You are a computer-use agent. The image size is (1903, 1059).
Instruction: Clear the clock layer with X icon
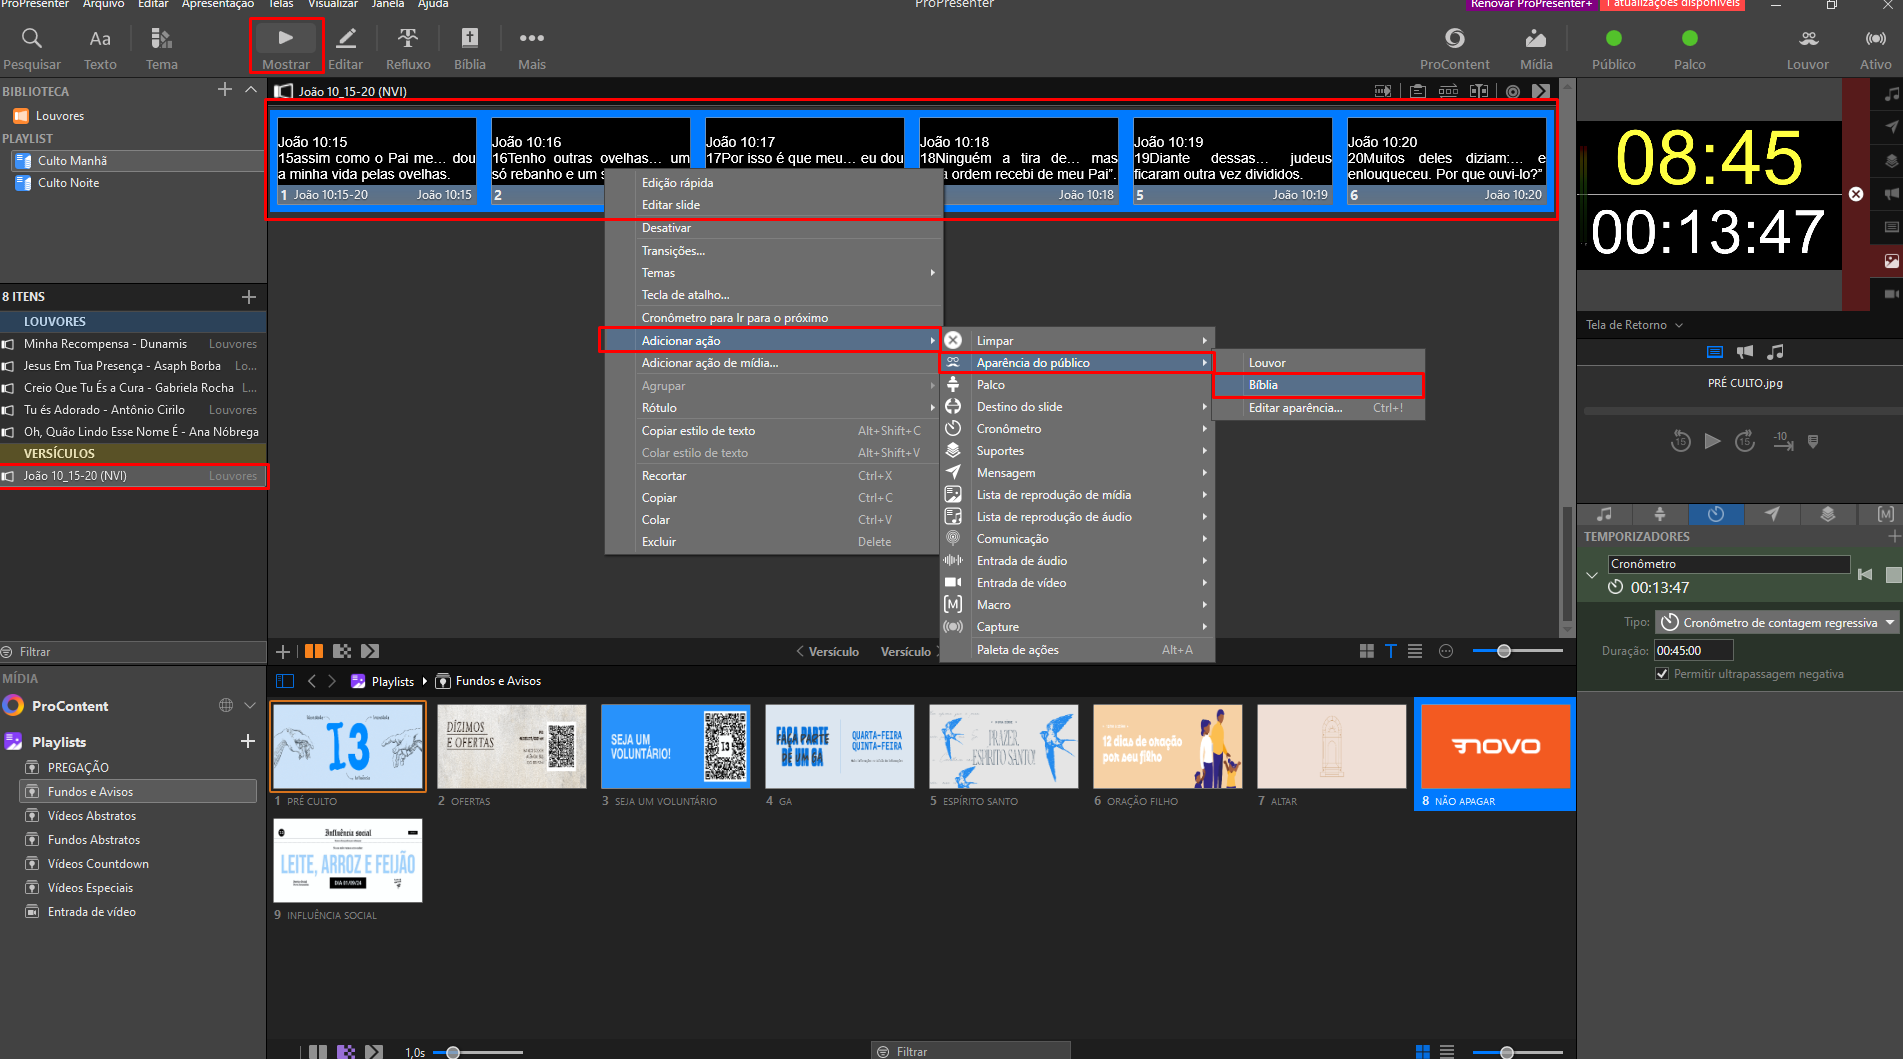tap(1856, 194)
